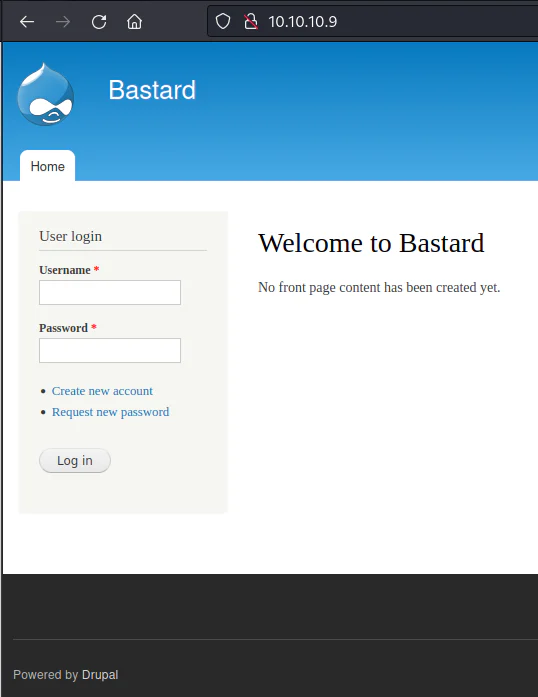Open the Bastard site name link
Image resolution: width=538 pixels, height=697 pixels.
(x=152, y=90)
